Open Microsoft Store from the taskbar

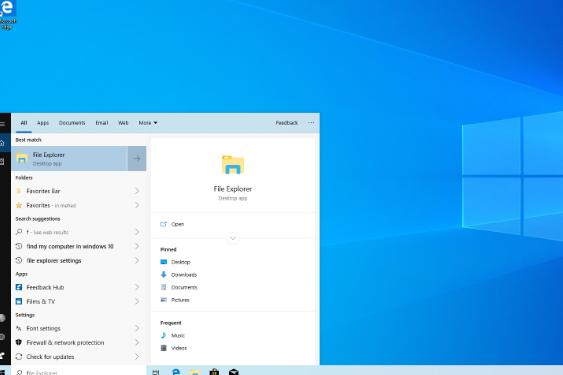[x=214, y=372]
